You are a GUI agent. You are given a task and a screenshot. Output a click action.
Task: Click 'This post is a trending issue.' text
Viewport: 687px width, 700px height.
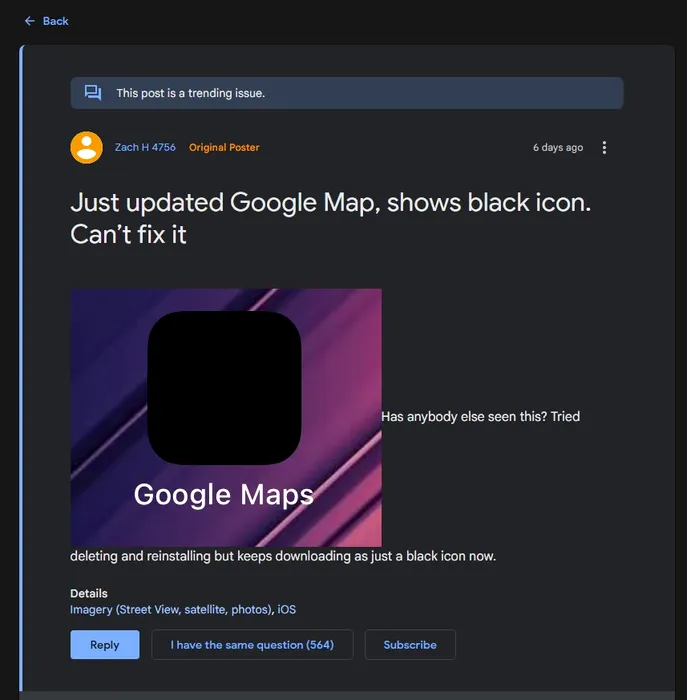point(191,93)
